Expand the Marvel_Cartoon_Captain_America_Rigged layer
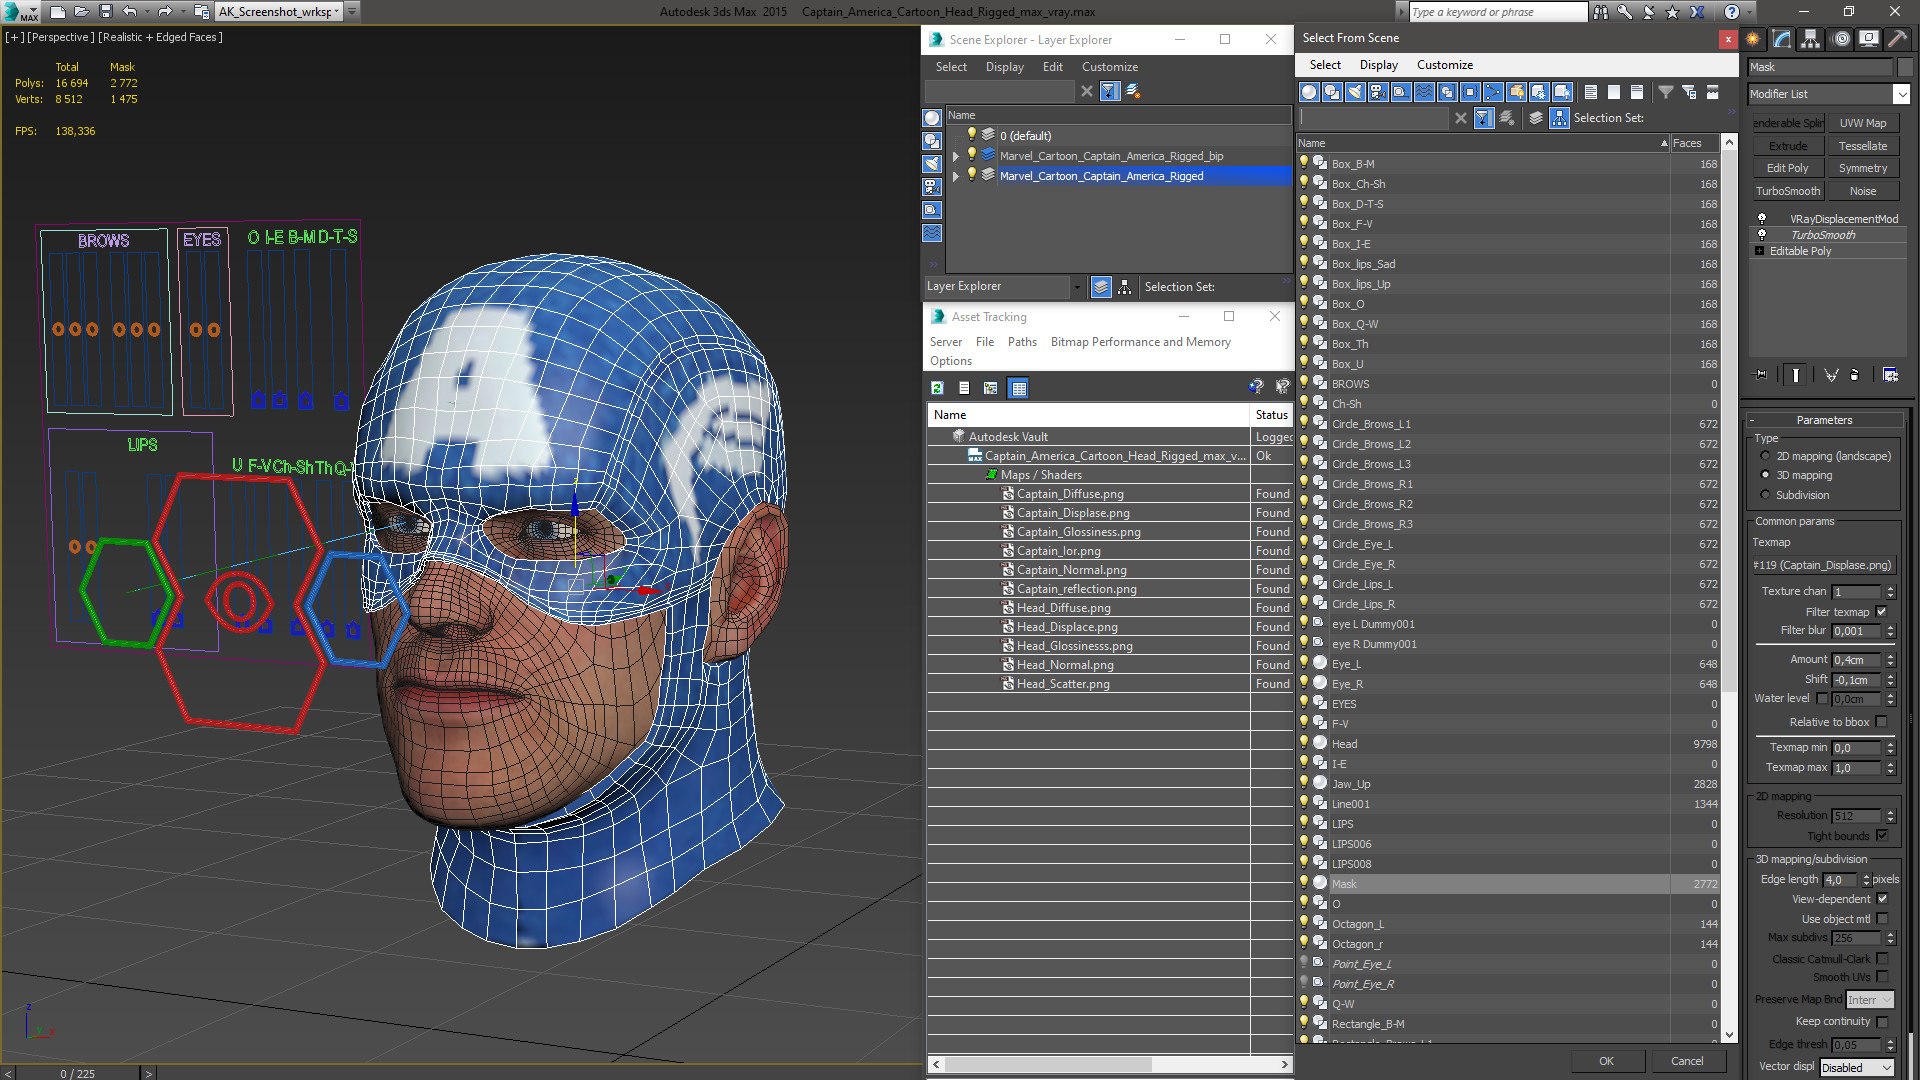Screen dimensions: 1920x1080 pos(955,176)
